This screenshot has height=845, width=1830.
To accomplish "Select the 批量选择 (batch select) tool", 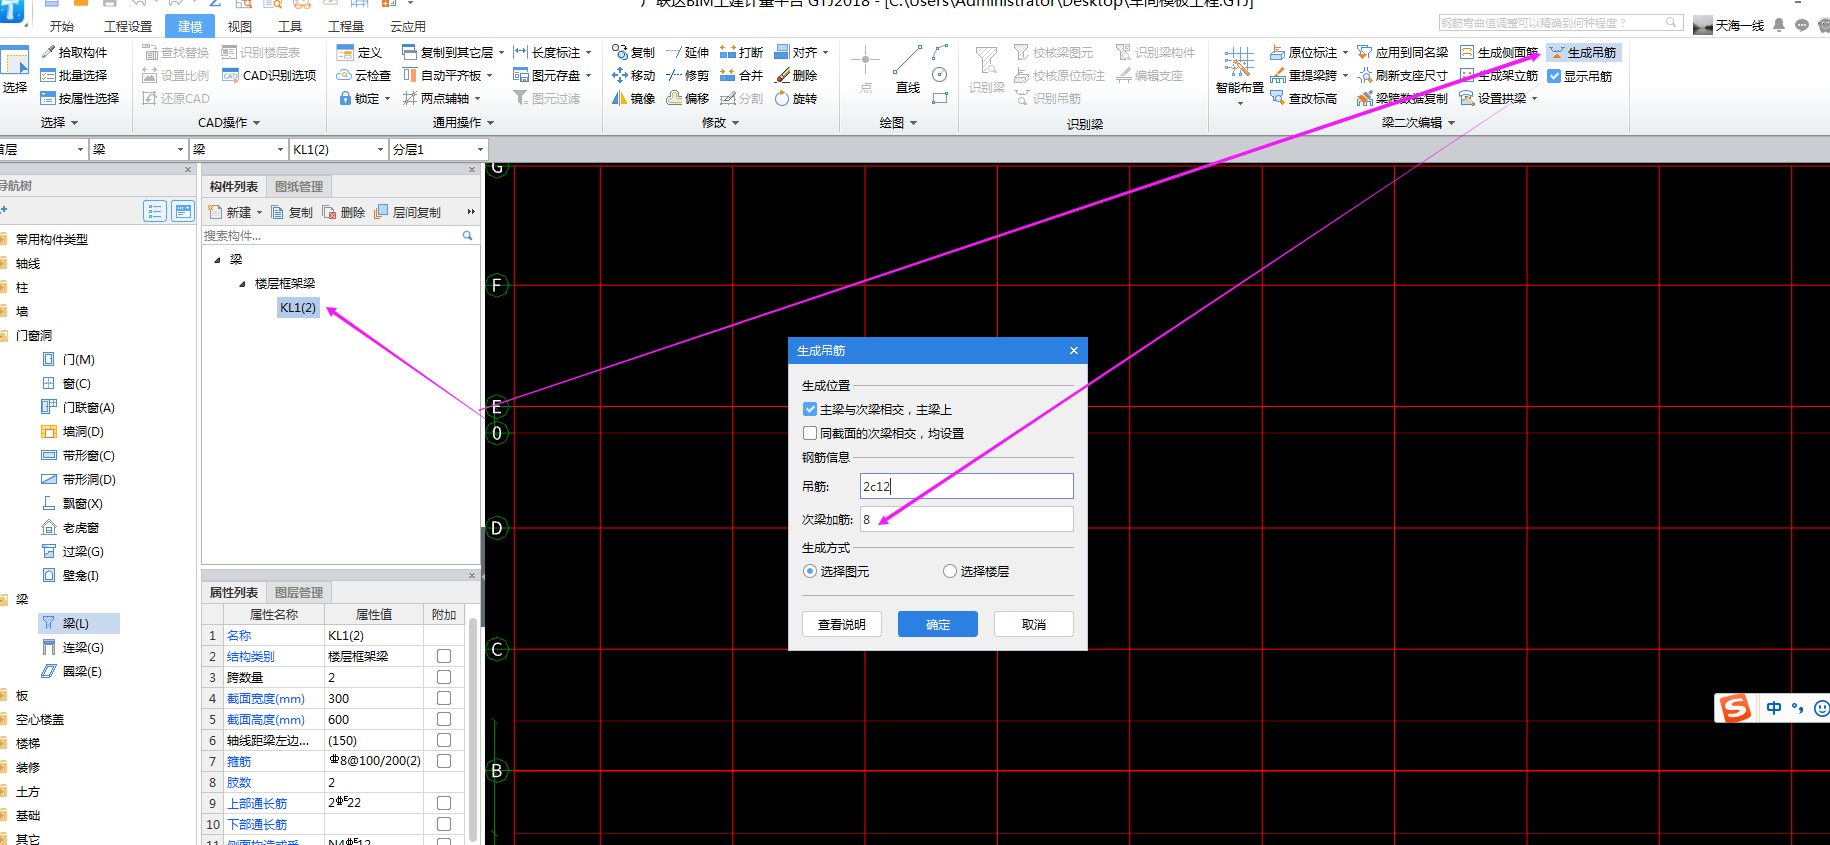I will click(74, 75).
